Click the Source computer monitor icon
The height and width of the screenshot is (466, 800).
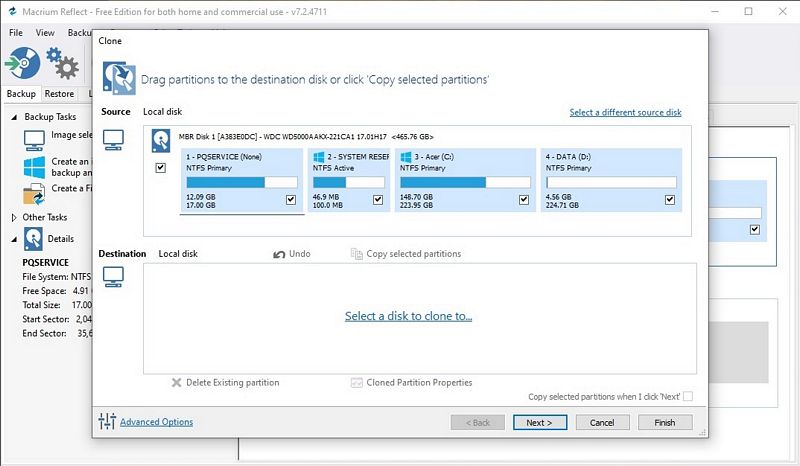pyautogui.click(x=113, y=139)
